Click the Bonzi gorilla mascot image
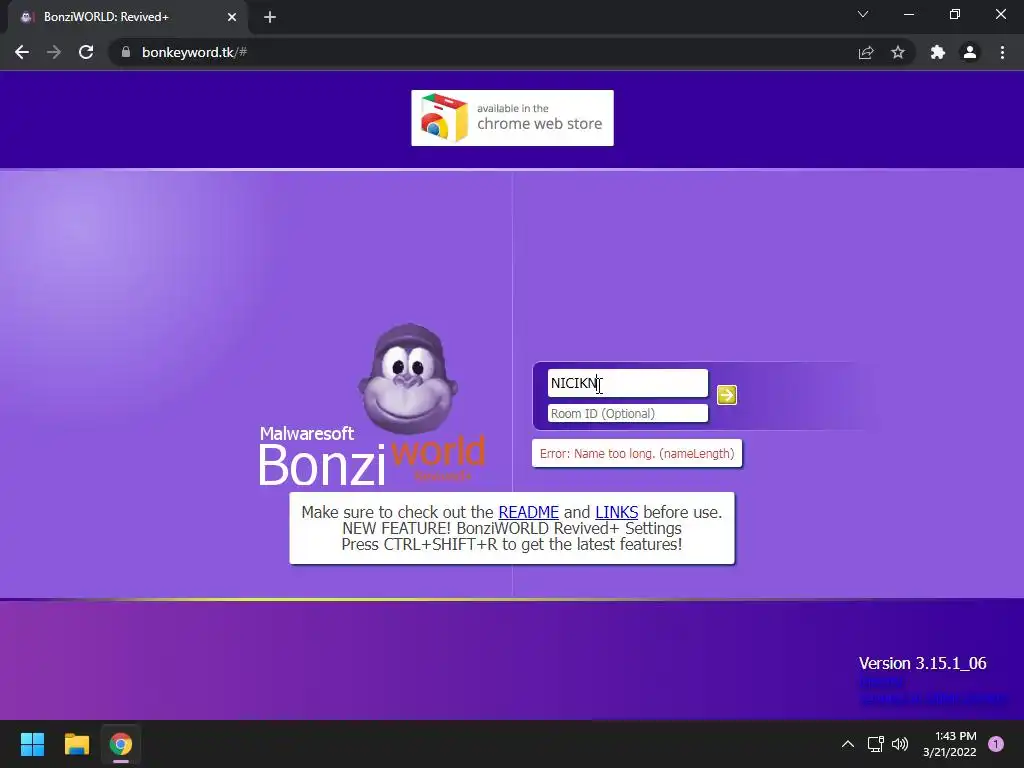This screenshot has height=768, width=1024. click(x=408, y=378)
